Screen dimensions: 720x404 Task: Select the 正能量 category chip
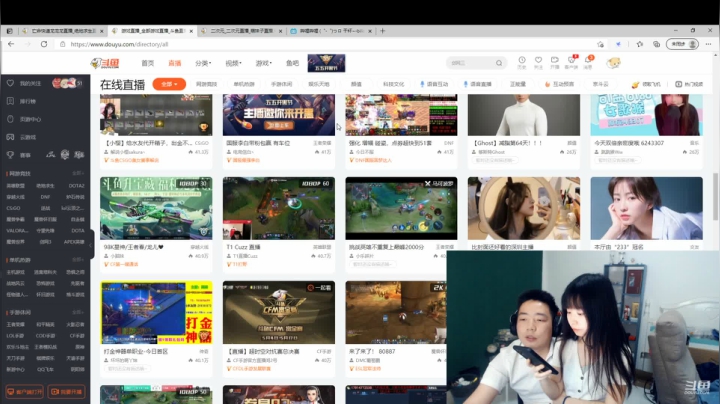(518, 84)
